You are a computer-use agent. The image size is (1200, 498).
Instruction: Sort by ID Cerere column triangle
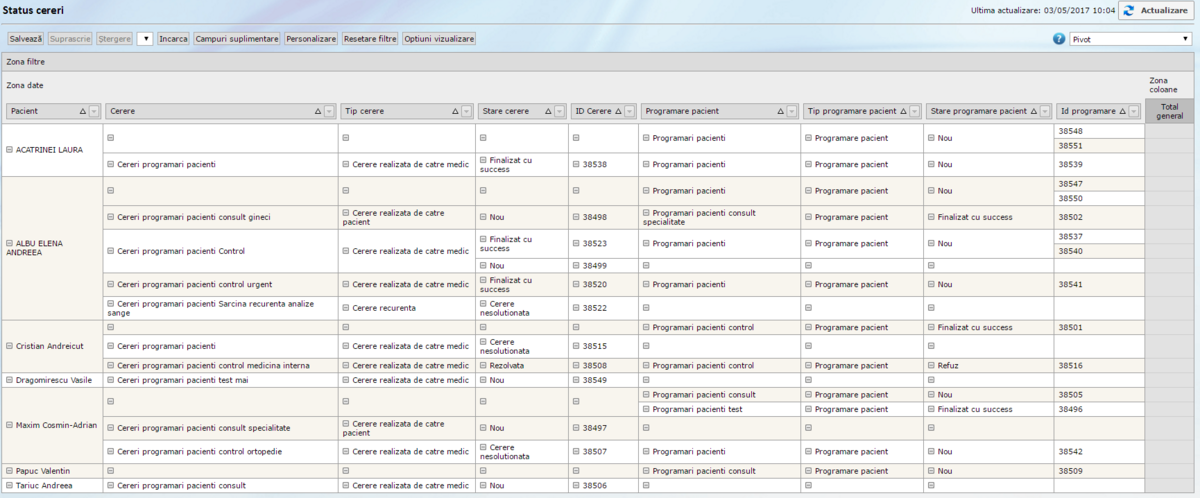[x=617, y=111]
